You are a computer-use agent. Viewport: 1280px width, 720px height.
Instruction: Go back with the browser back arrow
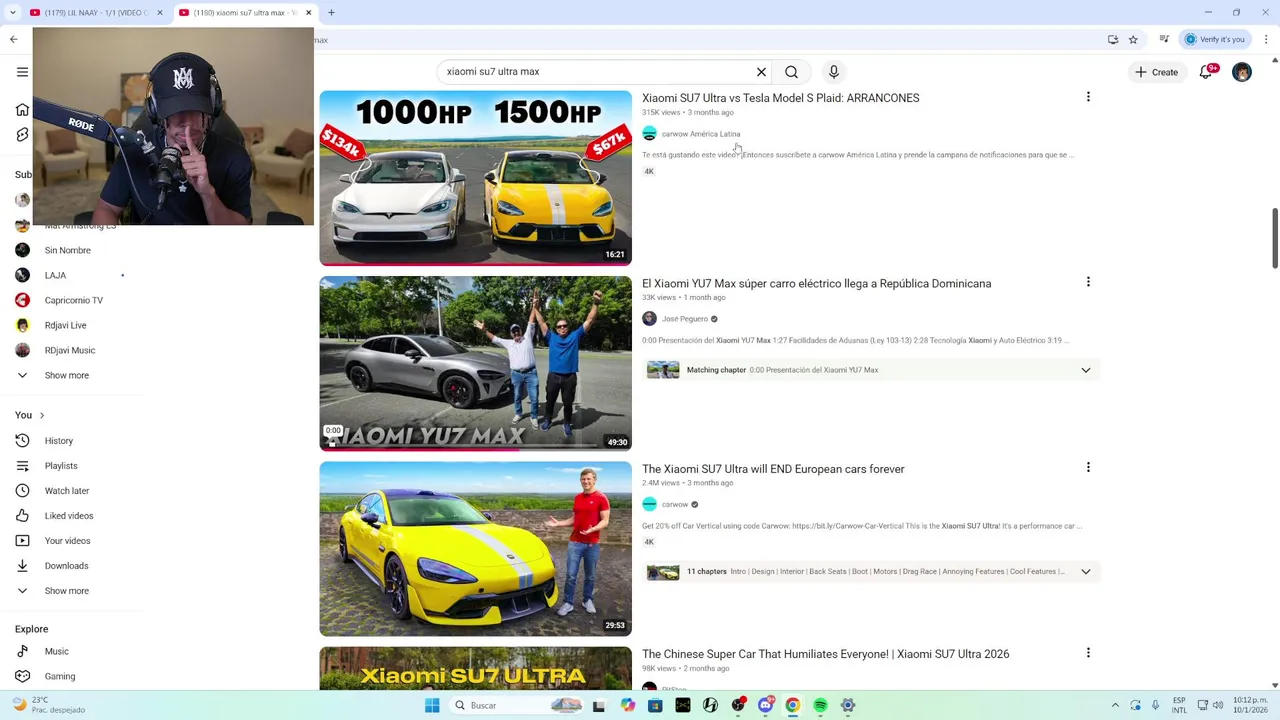13,39
